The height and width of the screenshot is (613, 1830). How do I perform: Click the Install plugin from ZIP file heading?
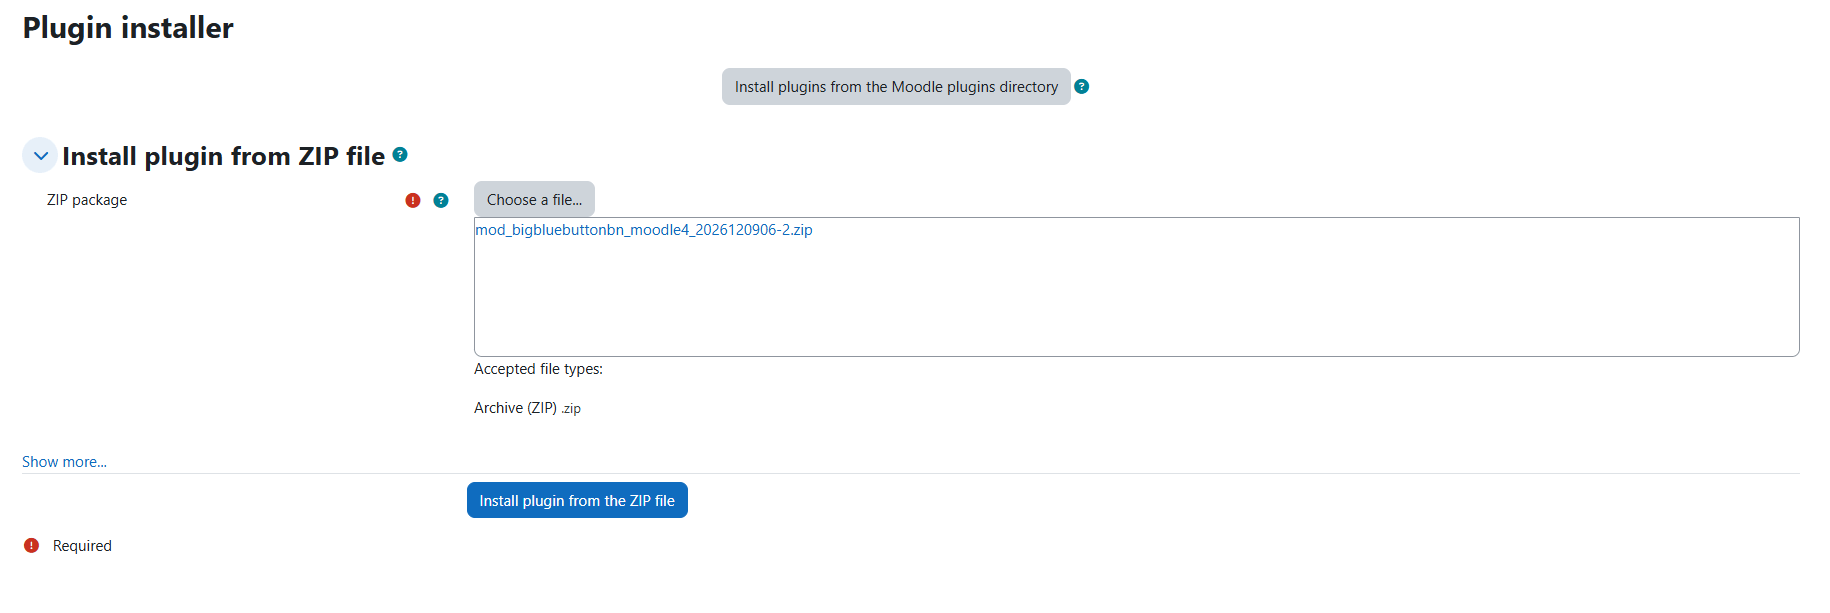point(223,157)
